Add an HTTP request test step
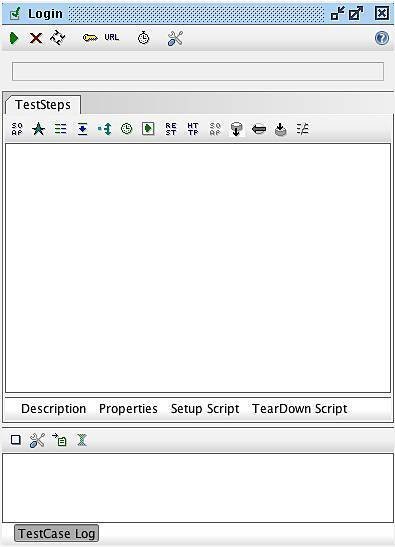Viewport: 395px width, 547px height. point(193,129)
